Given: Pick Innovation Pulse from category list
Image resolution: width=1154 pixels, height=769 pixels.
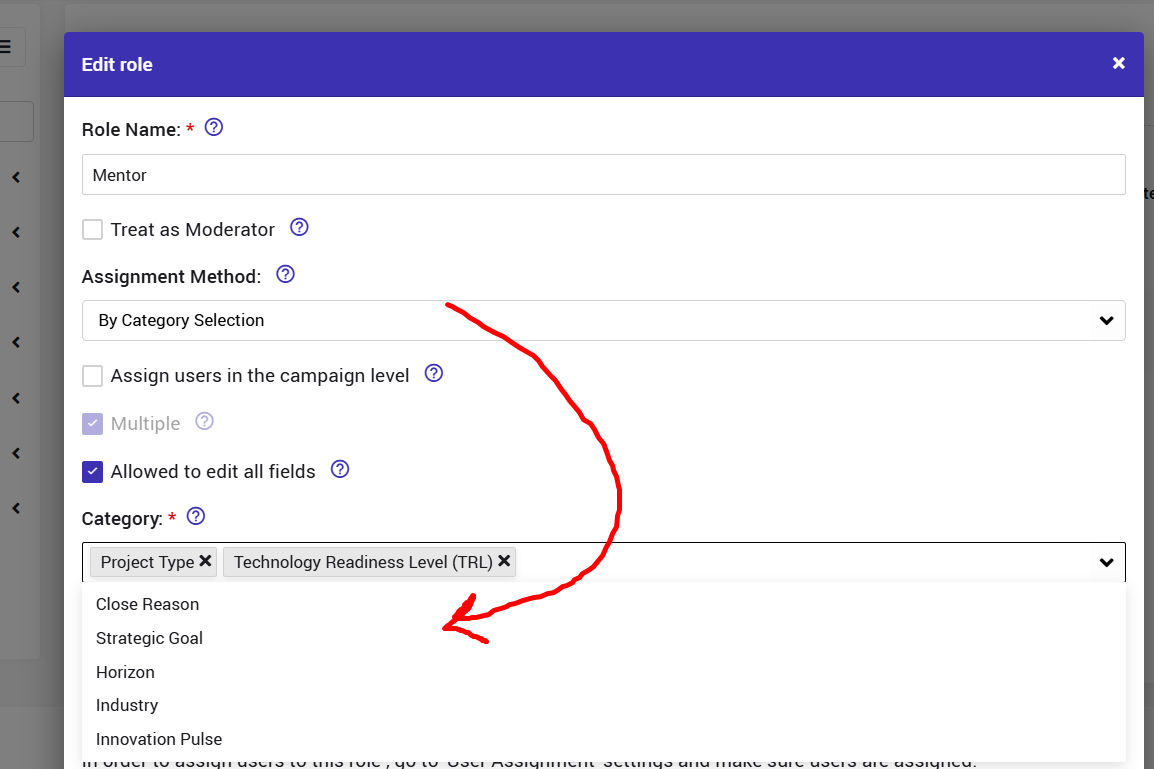Looking at the screenshot, I should pyautogui.click(x=603, y=739).
